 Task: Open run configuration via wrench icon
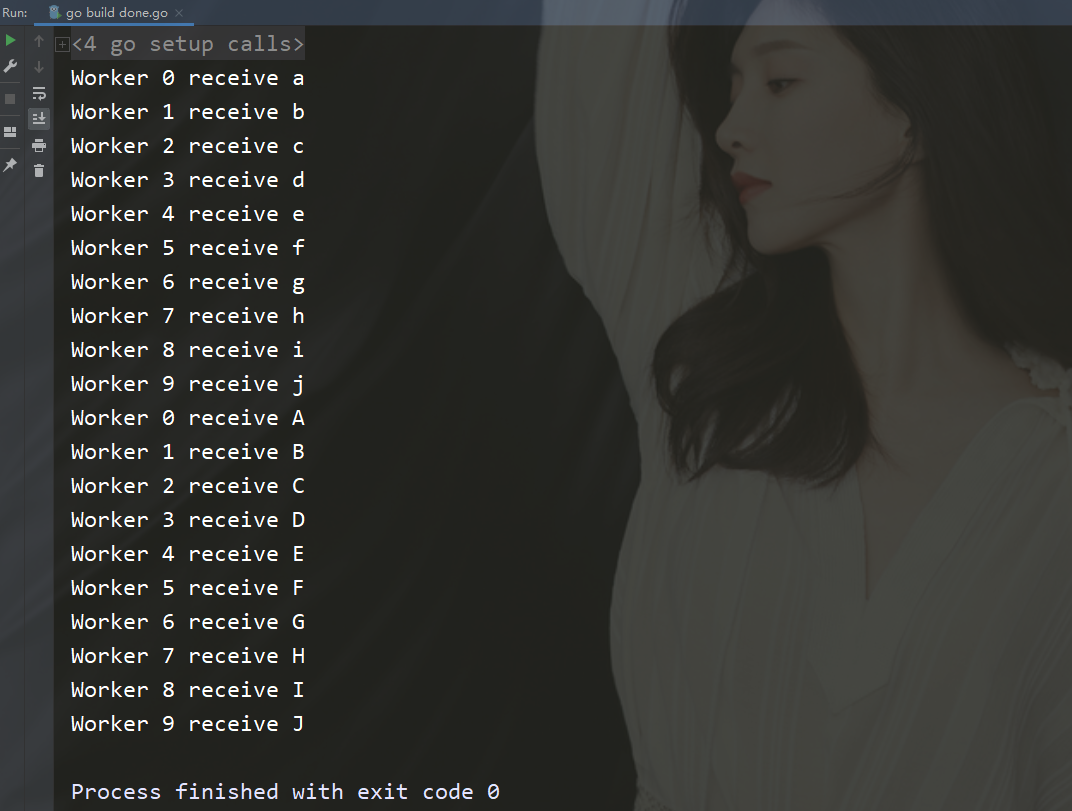[x=10, y=67]
